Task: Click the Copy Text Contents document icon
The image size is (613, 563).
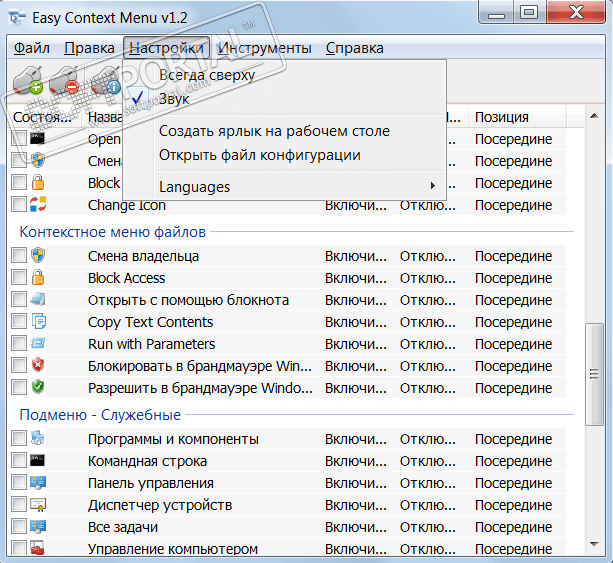Action: (x=38, y=322)
